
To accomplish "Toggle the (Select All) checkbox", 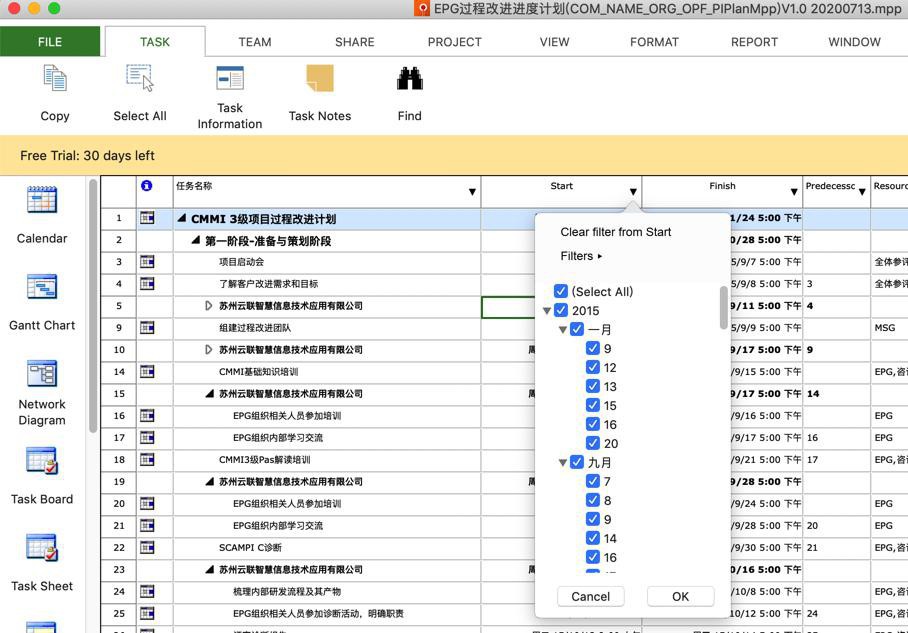I will point(561,291).
